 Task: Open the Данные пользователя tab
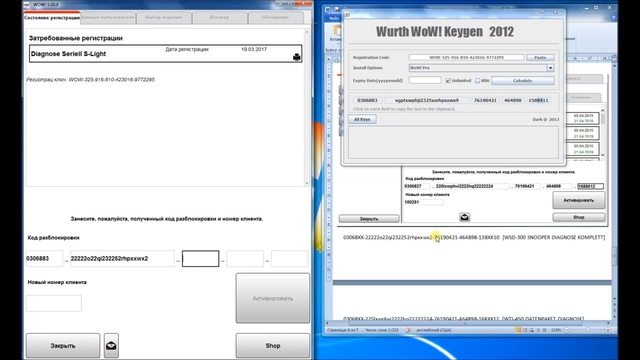tap(108, 18)
